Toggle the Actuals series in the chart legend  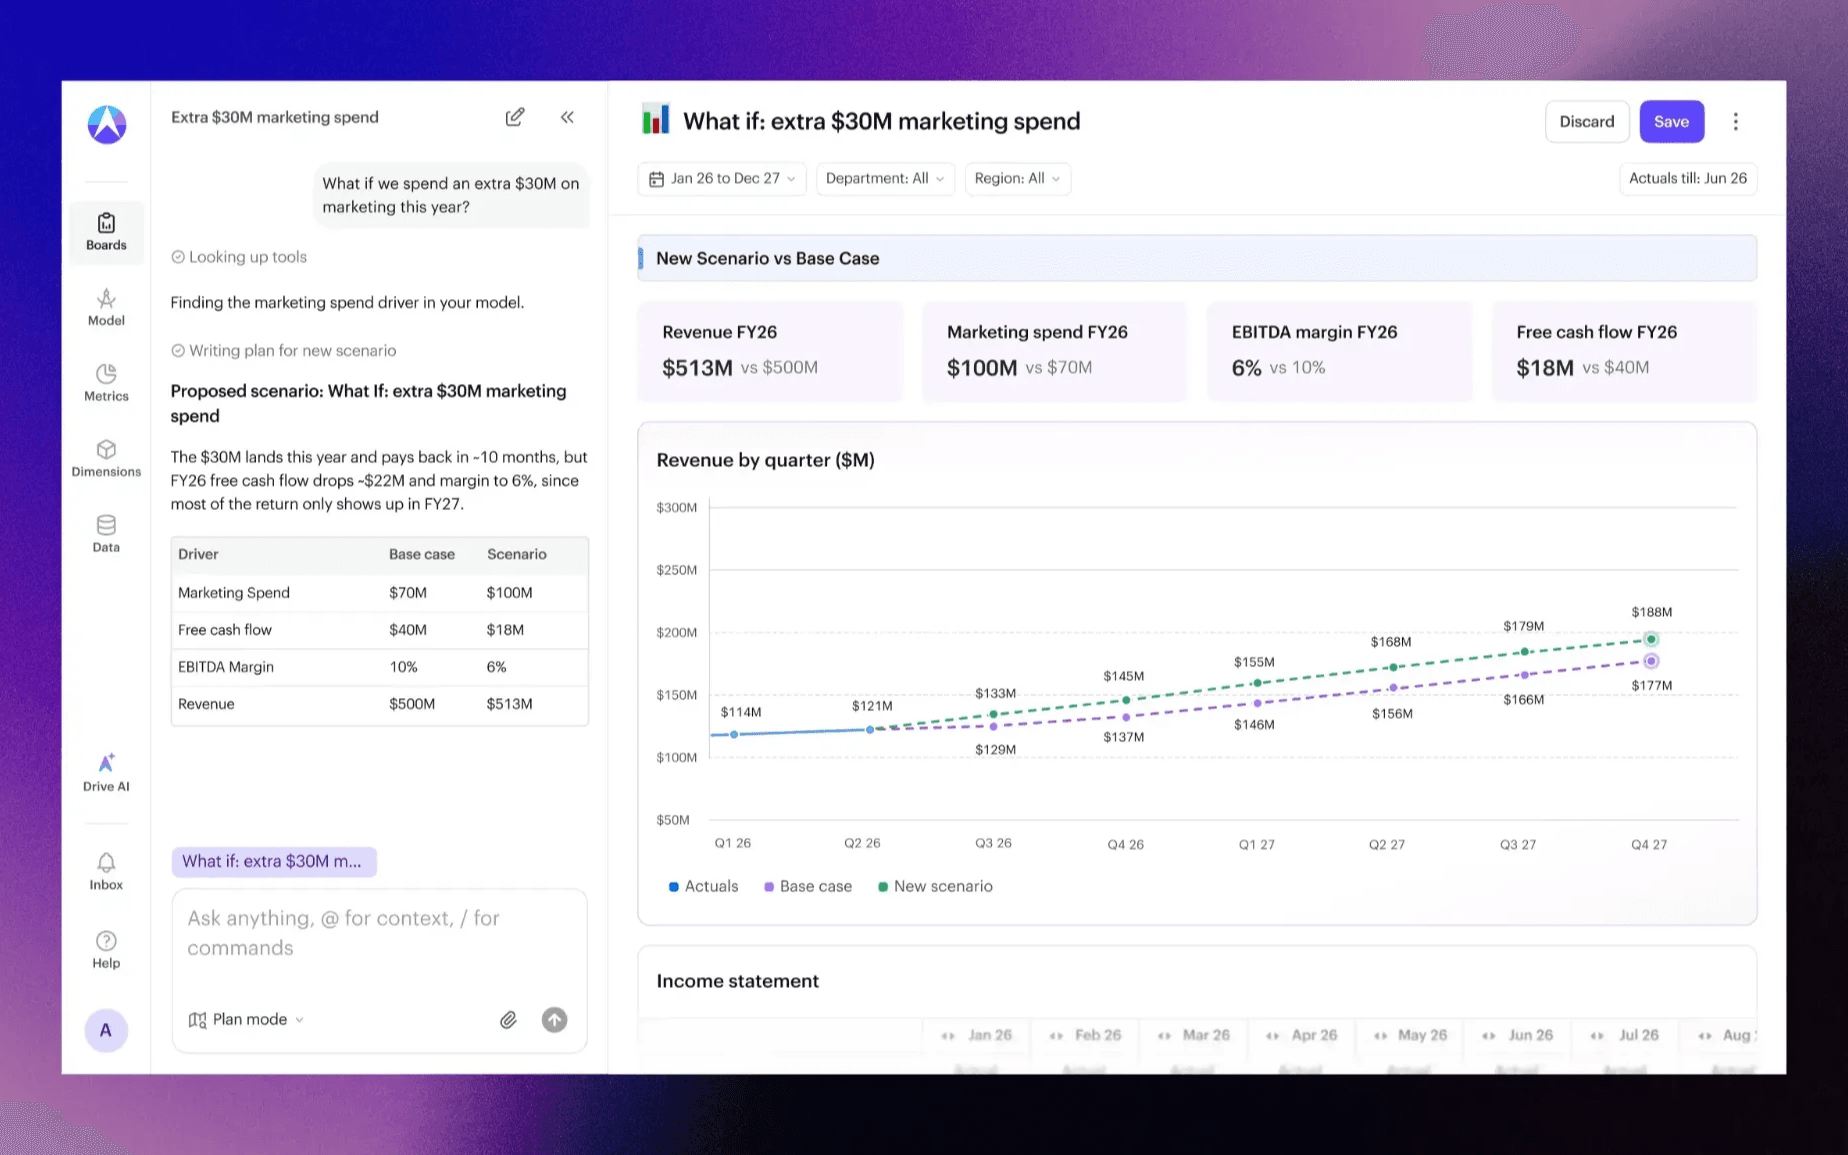pos(703,886)
